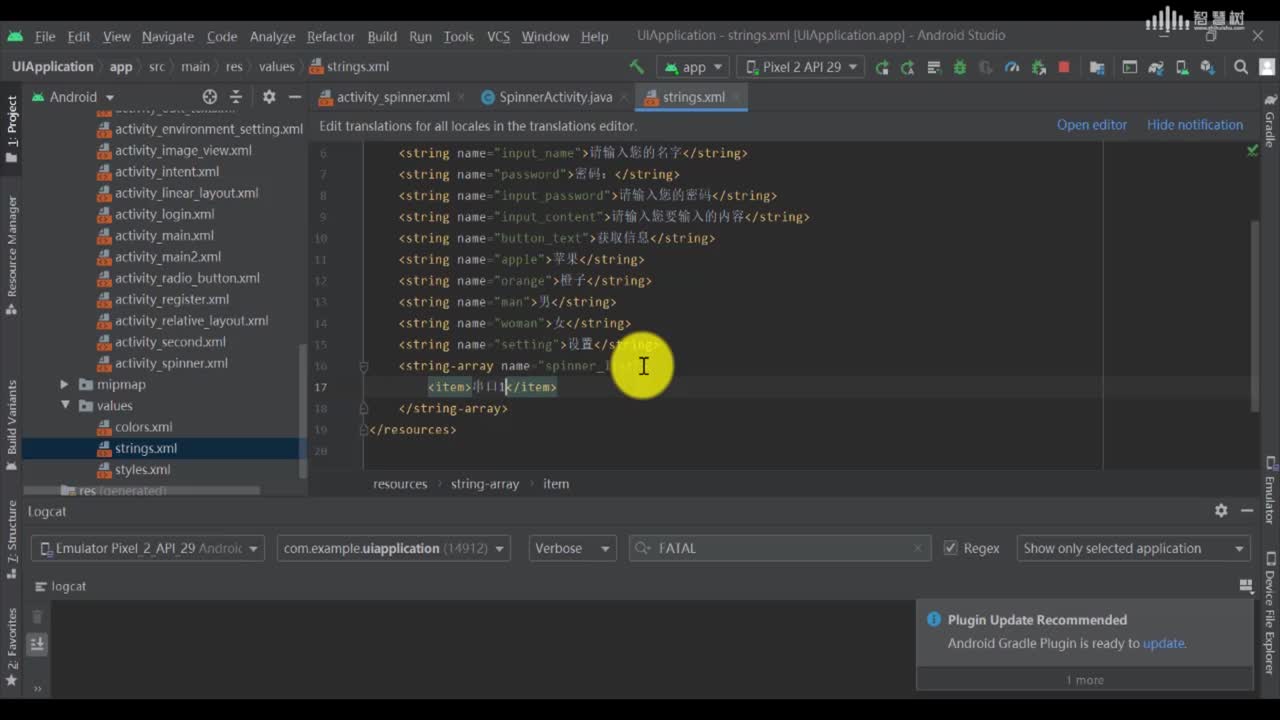
Task: Open the VCS menu
Action: [x=498, y=36]
